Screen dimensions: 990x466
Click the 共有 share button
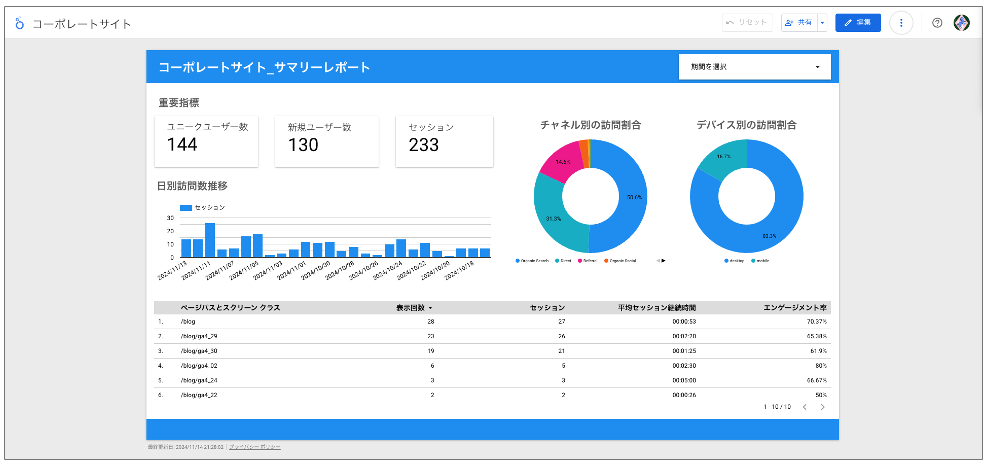pyautogui.click(x=799, y=23)
